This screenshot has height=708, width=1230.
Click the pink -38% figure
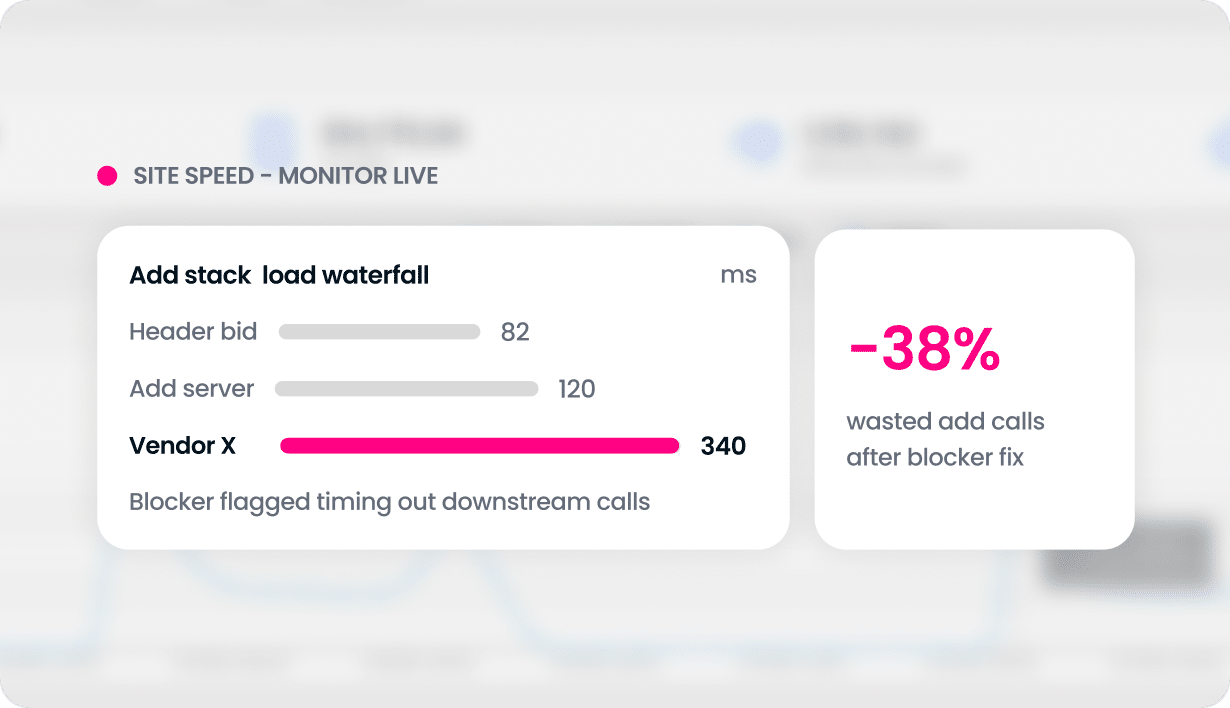pyautogui.click(x=923, y=349)
